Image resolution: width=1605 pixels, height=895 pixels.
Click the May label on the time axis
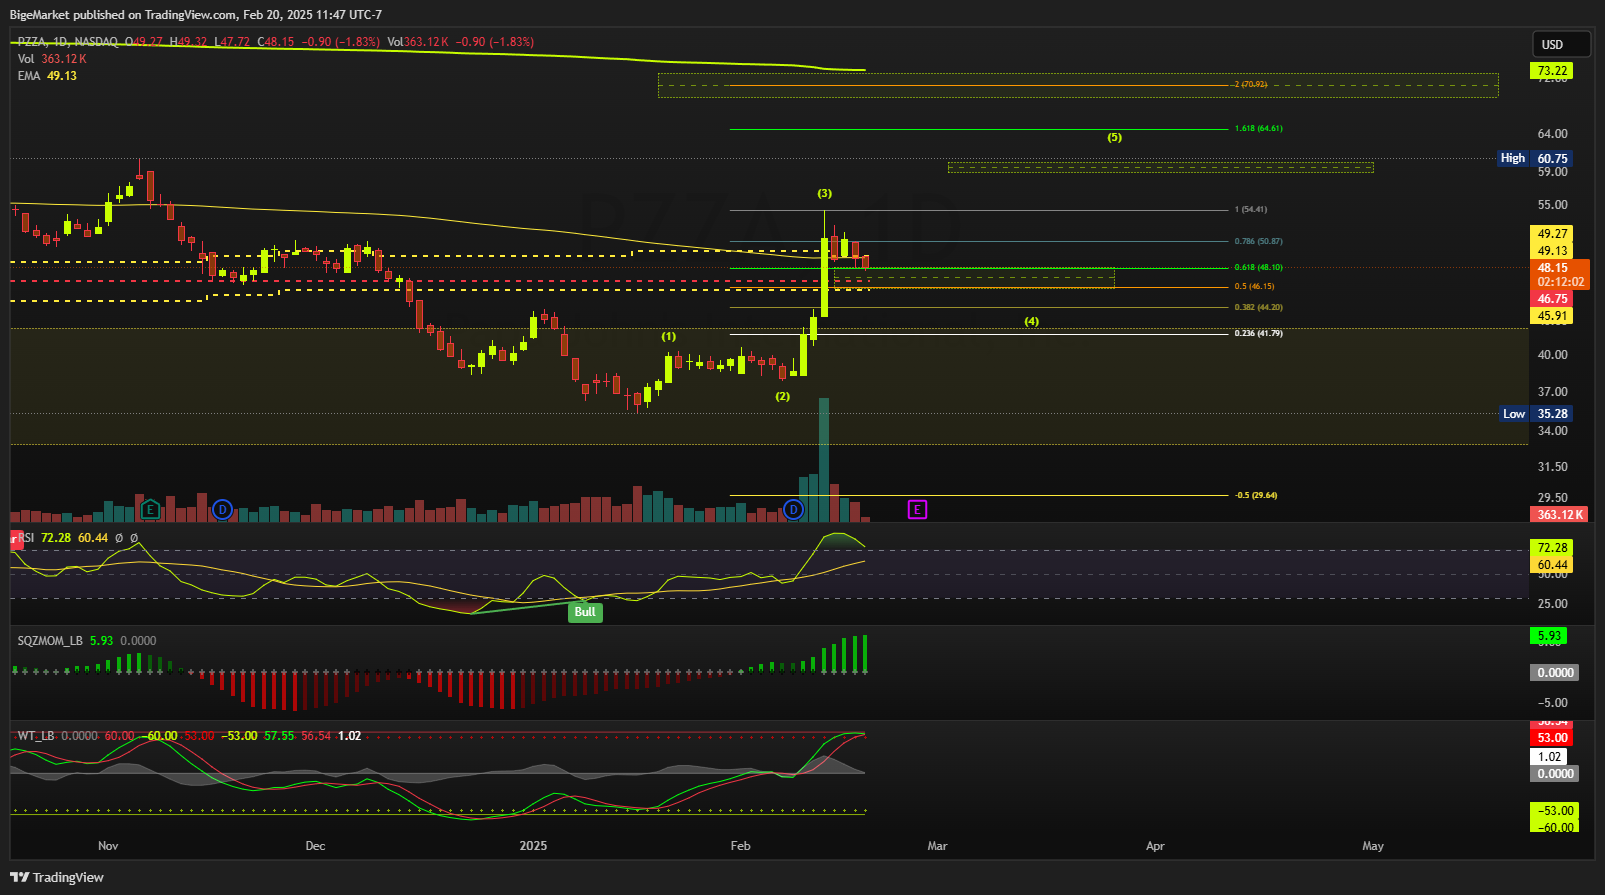[x=1373, y=846]
